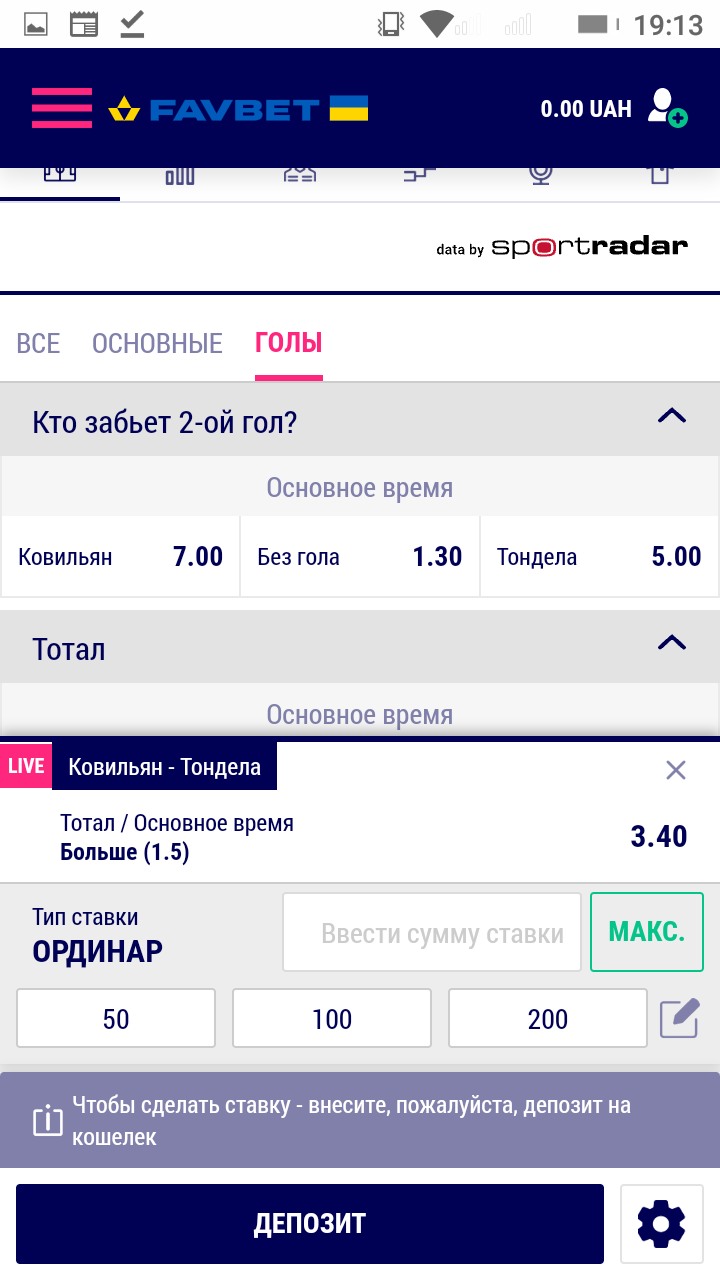This screenshot has height=1280, width=720.
Task: Open the microphone commentary tab
Action: point(541,176)
